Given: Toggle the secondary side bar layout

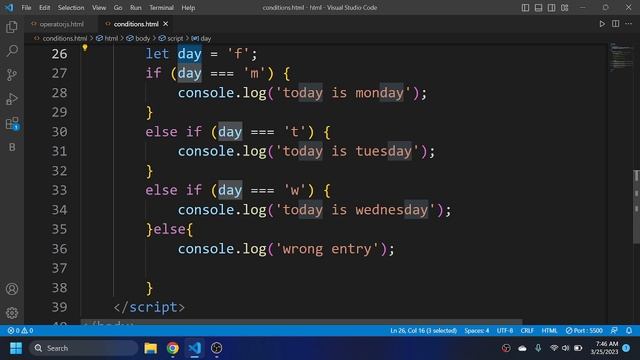Looking at the screenshot, I should tap(551, 8).
